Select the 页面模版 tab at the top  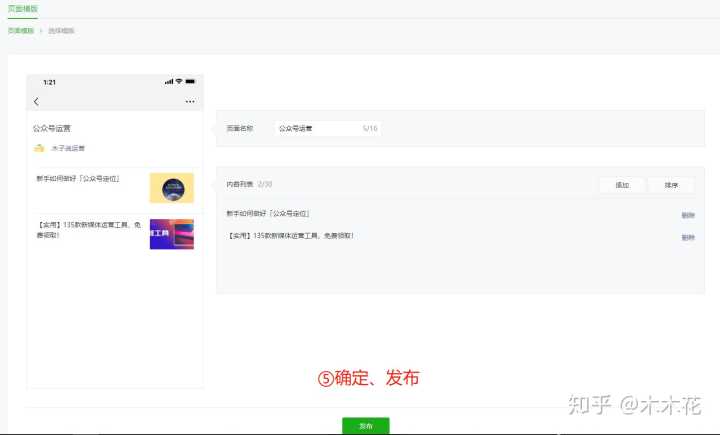click(22, 9)
